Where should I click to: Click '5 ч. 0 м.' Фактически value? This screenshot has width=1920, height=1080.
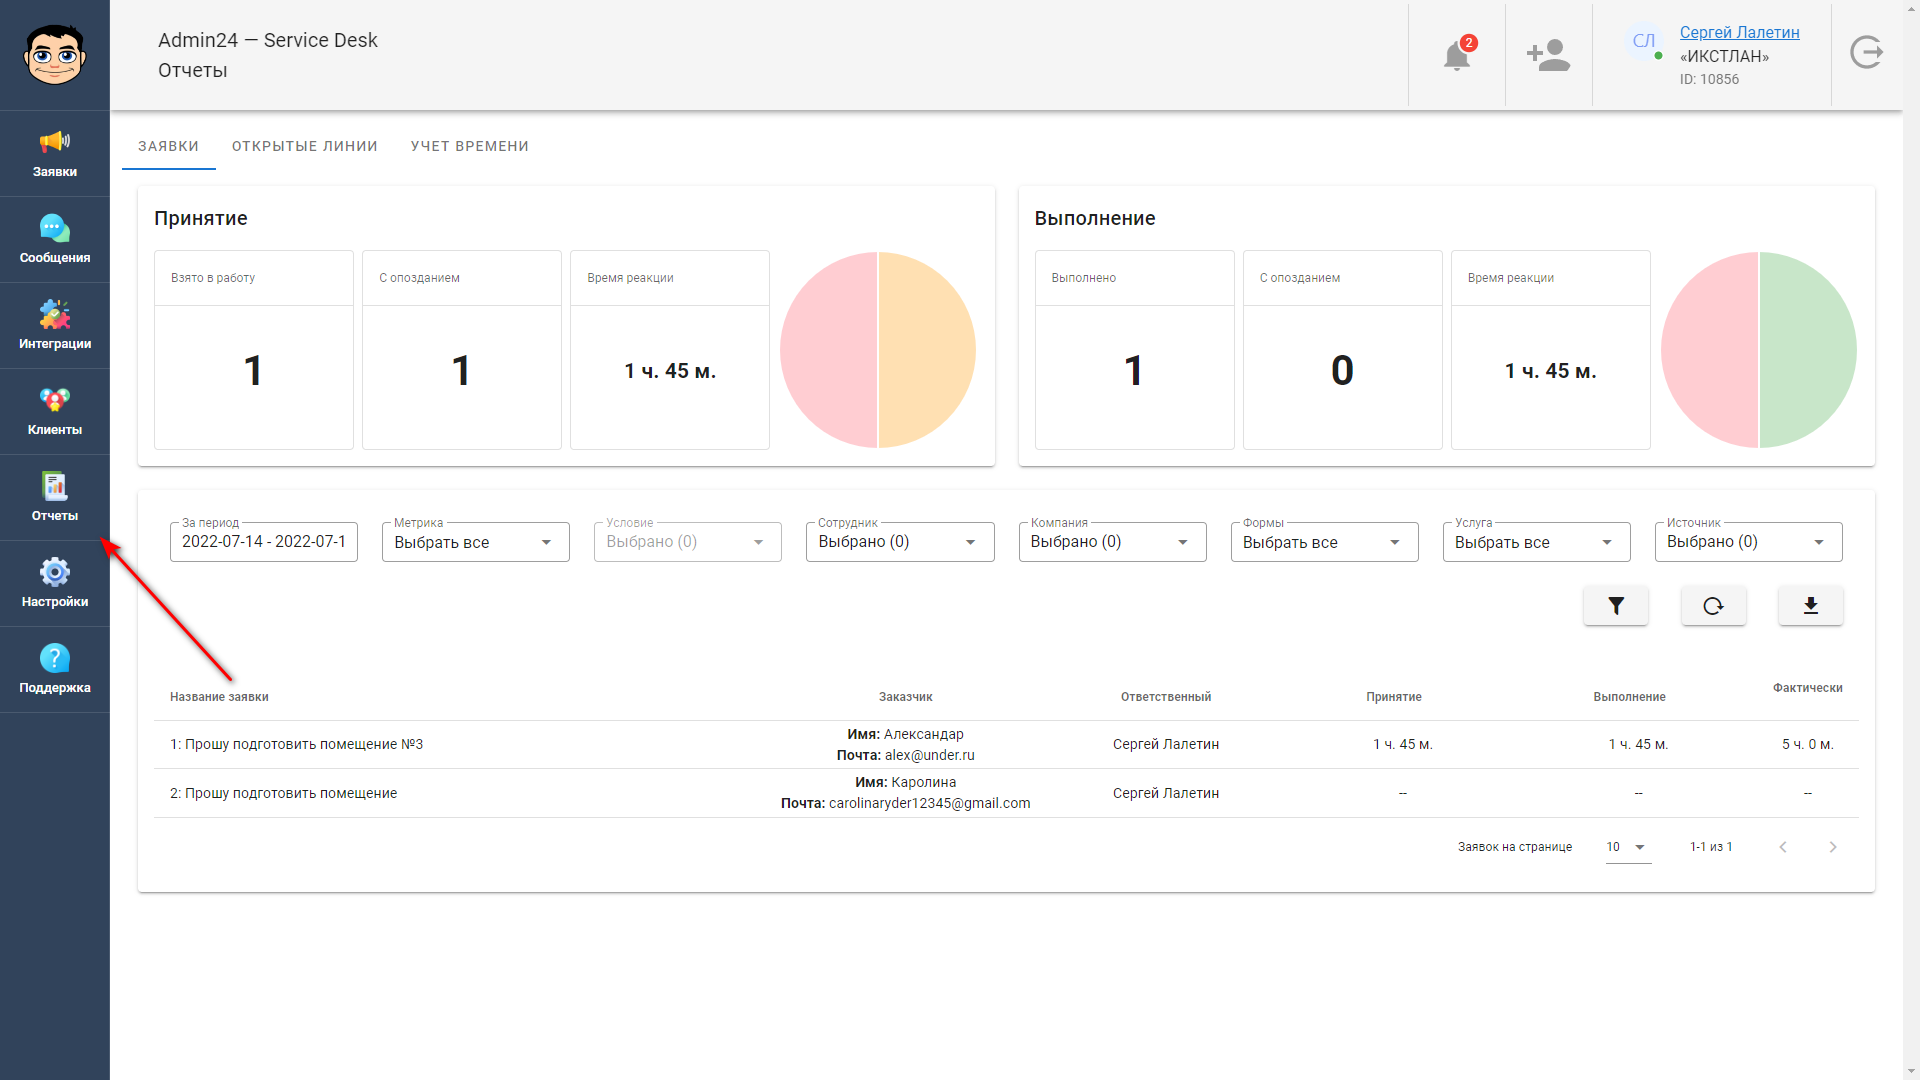coord(1807,744)
